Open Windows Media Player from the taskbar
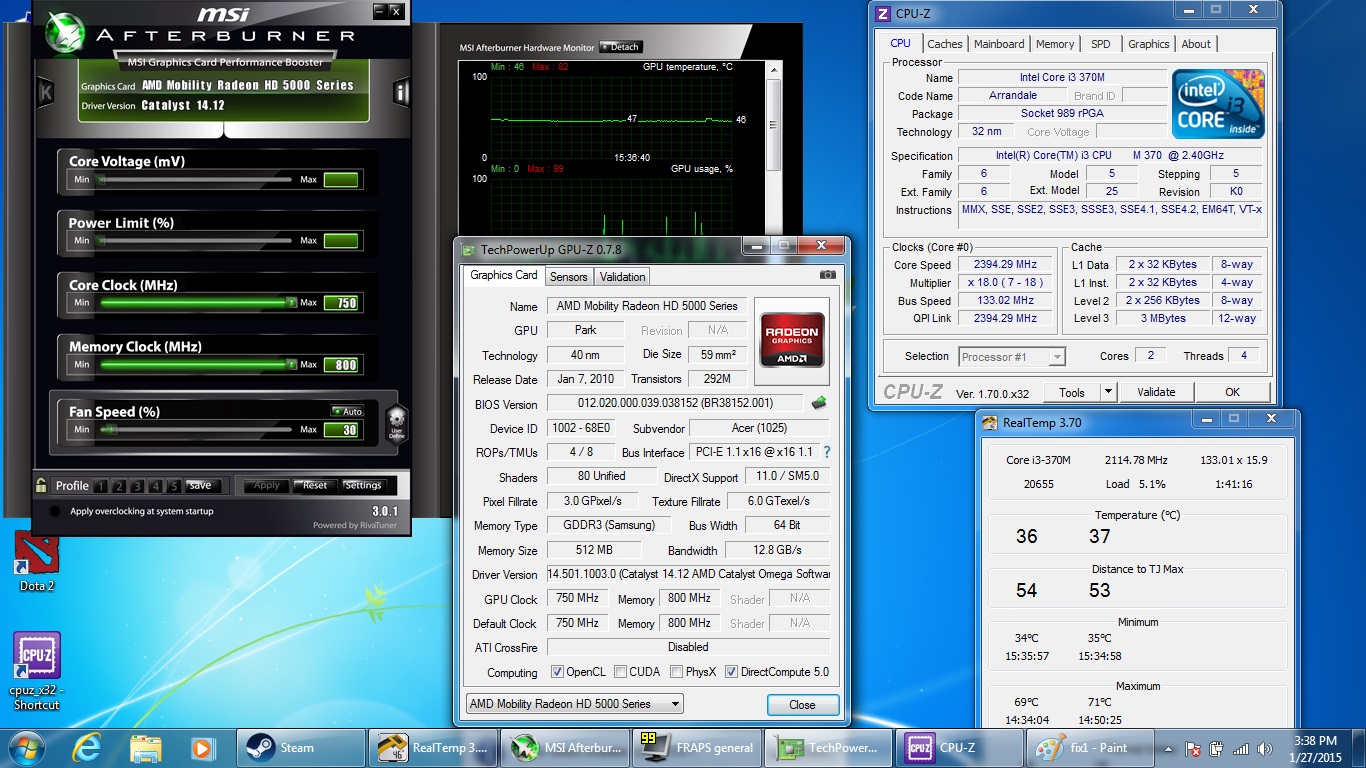 click(x=203, y=748)
